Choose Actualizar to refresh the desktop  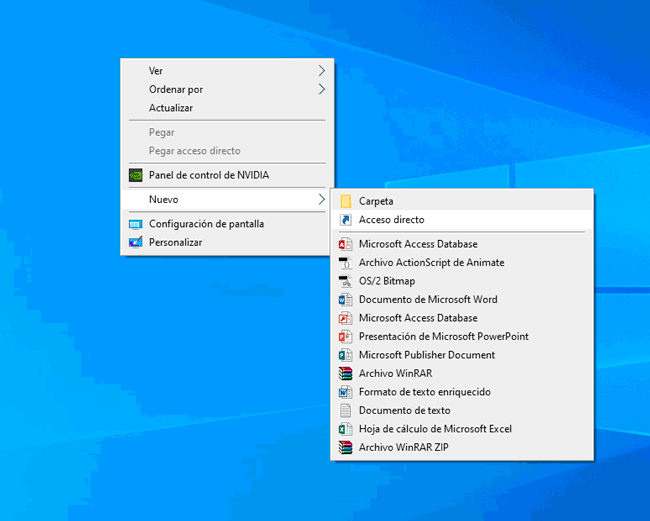click(x=227, y=108)
